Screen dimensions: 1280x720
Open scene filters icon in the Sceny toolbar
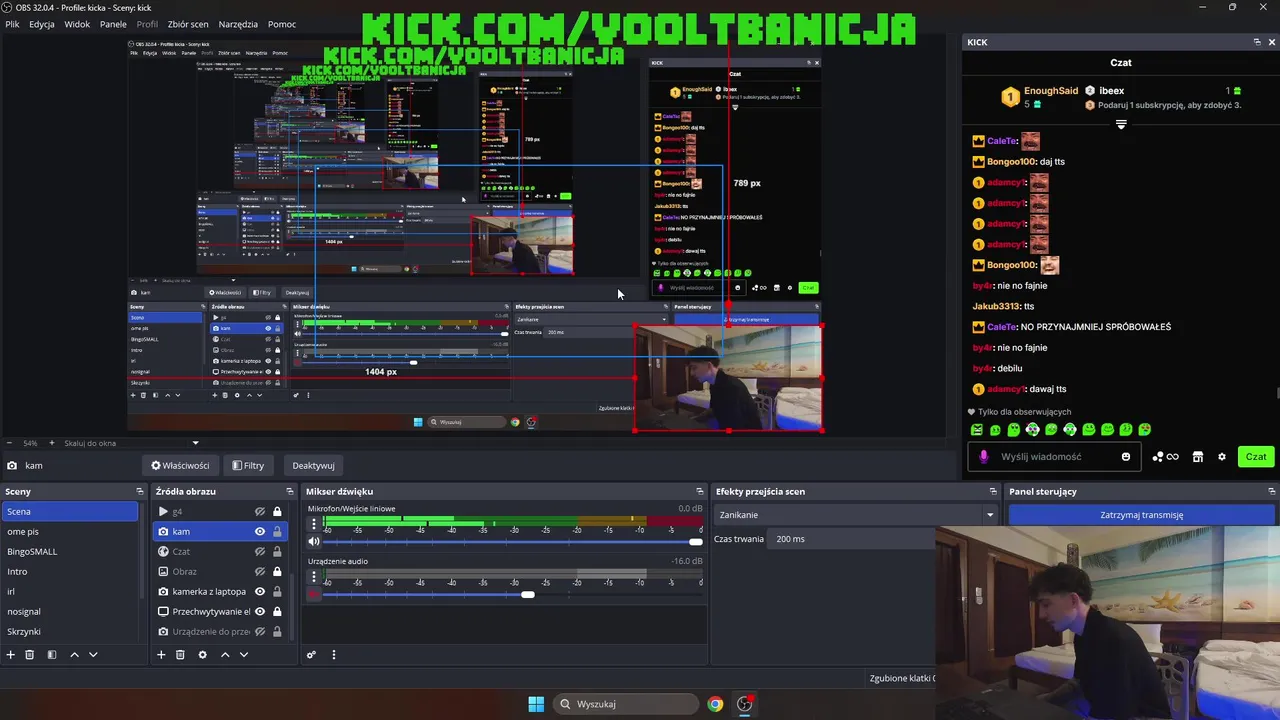tap(52, 655)
